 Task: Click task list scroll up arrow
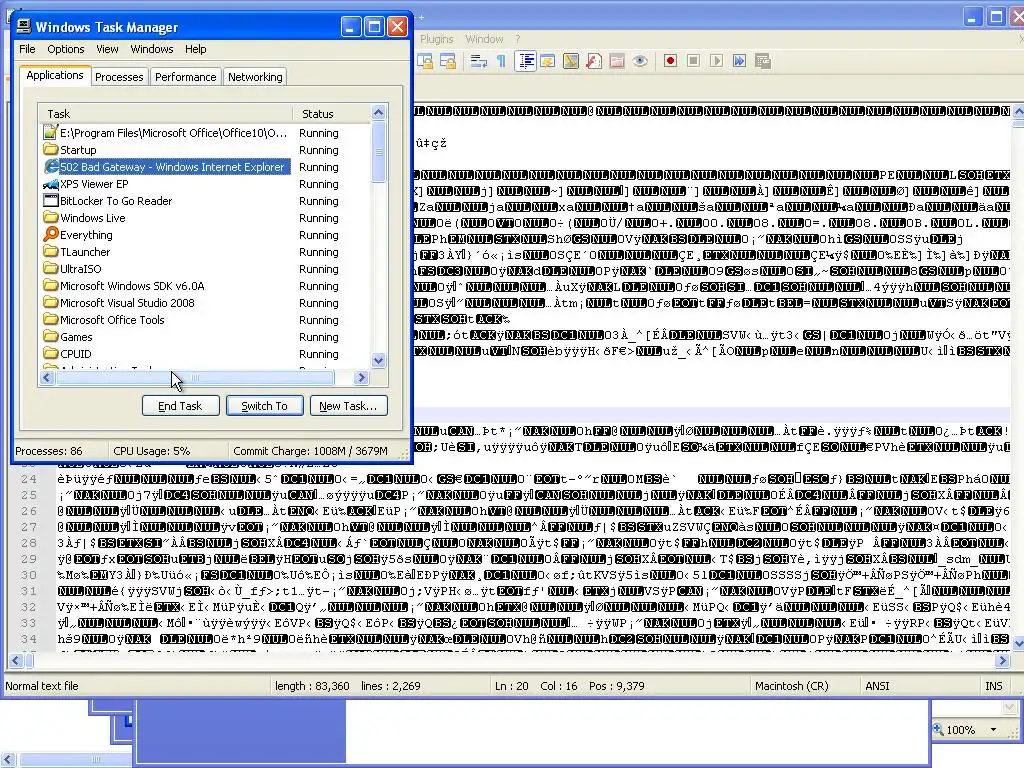(379, 112)
